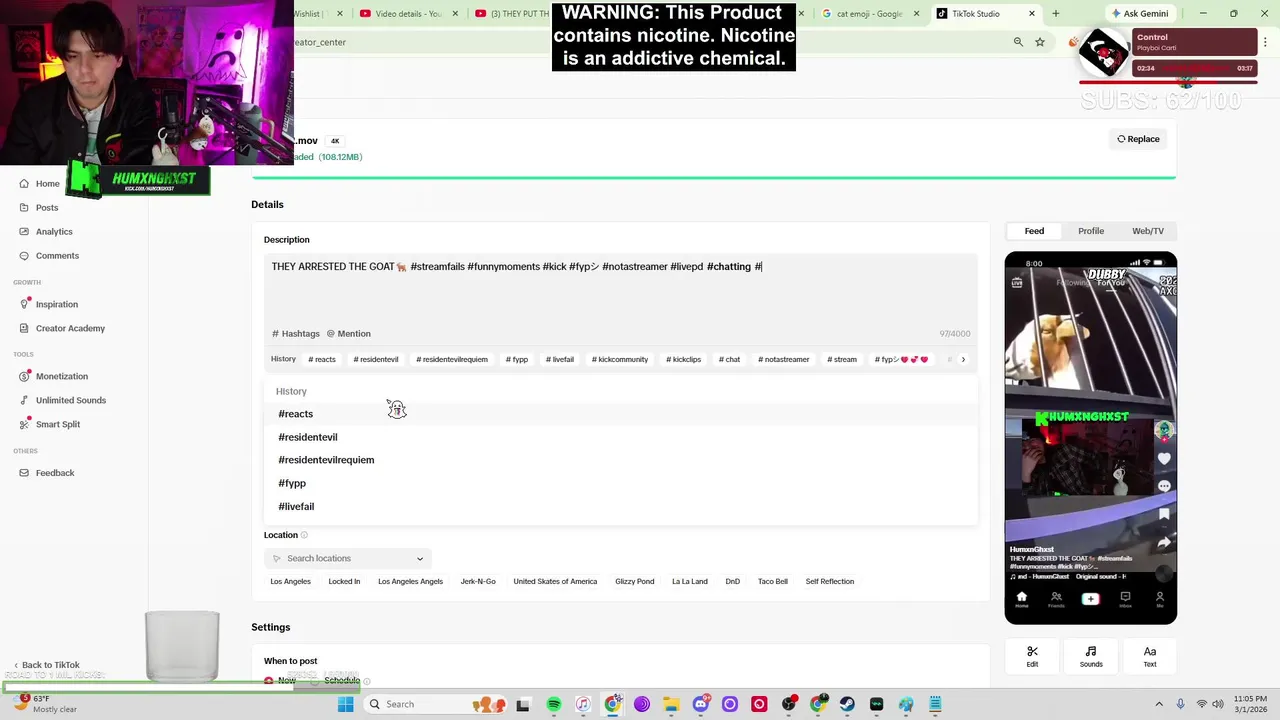
Task: Click the address bar zoom magnifier icon
Action: tap(1018, 42)
